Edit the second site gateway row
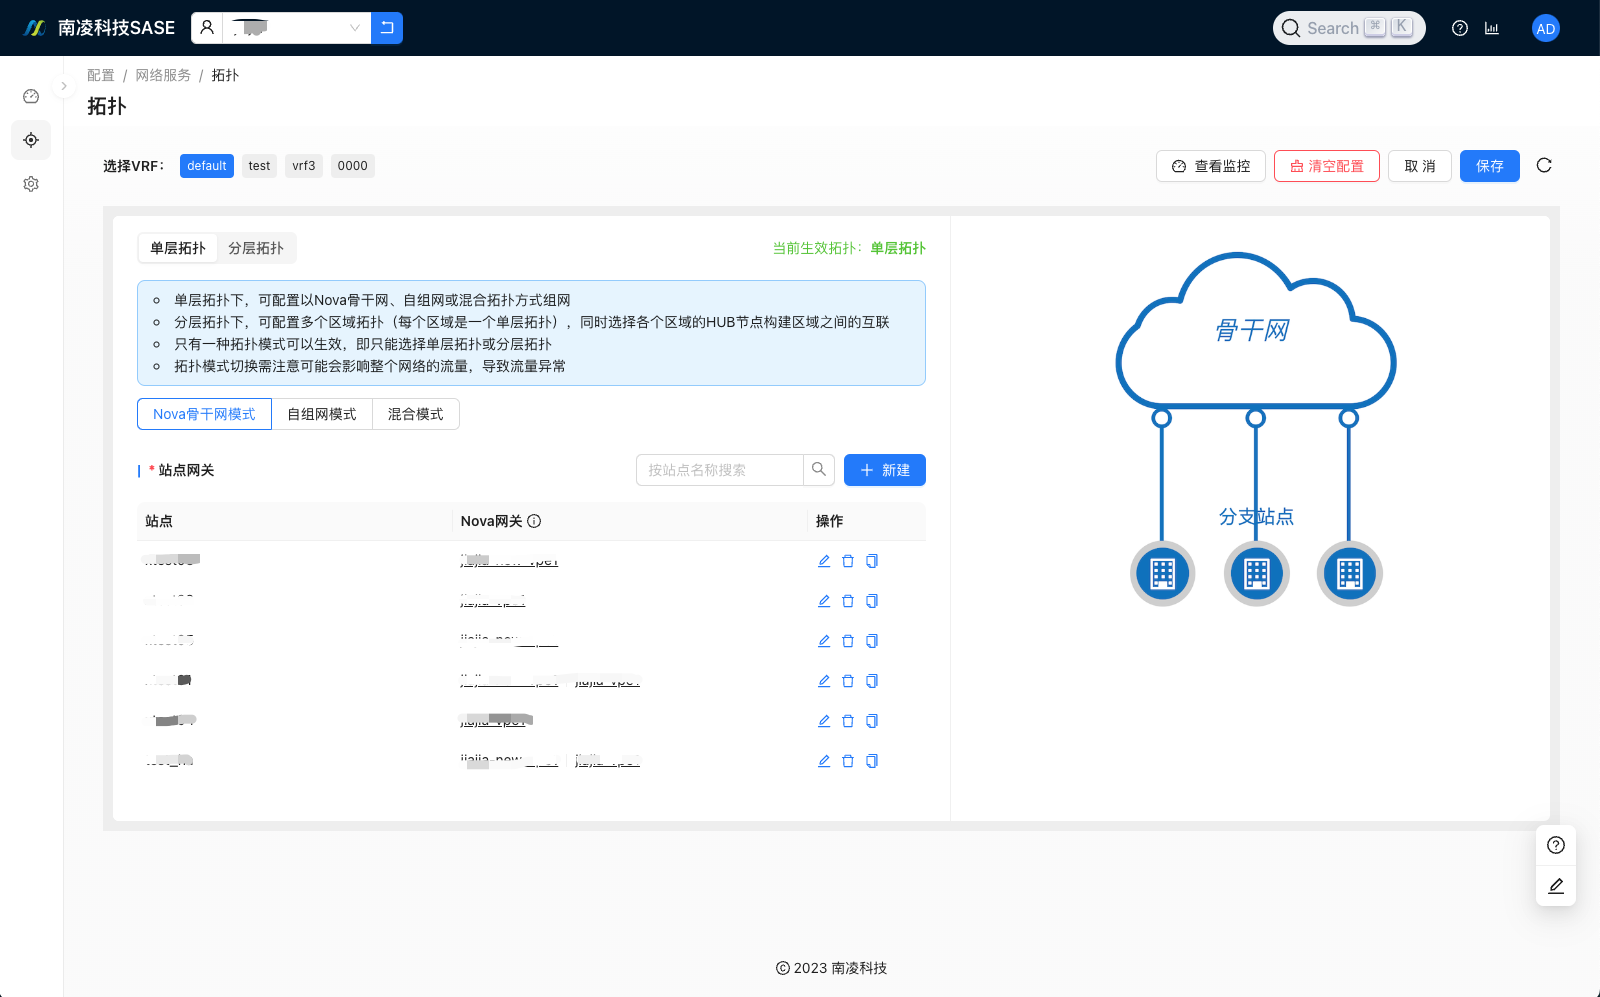This screenshot has height=997, width=1600. pyautogui.click(x=824, y=601)
